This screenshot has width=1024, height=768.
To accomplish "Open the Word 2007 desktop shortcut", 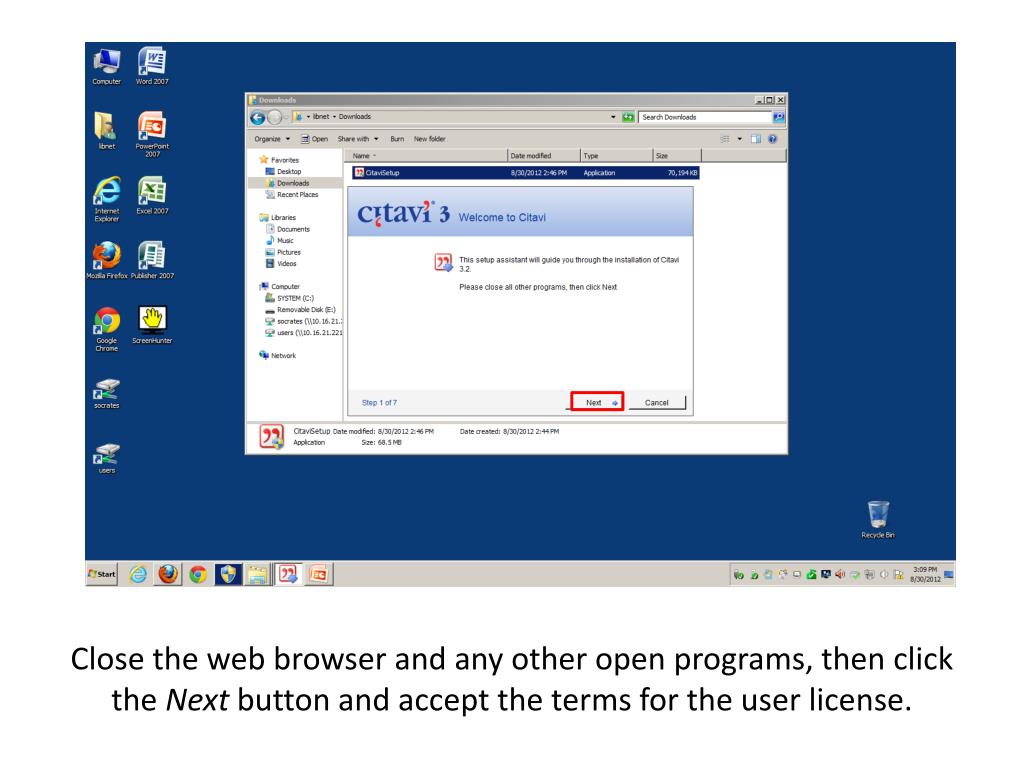I will pyautogui.click(x=152, y=67).
